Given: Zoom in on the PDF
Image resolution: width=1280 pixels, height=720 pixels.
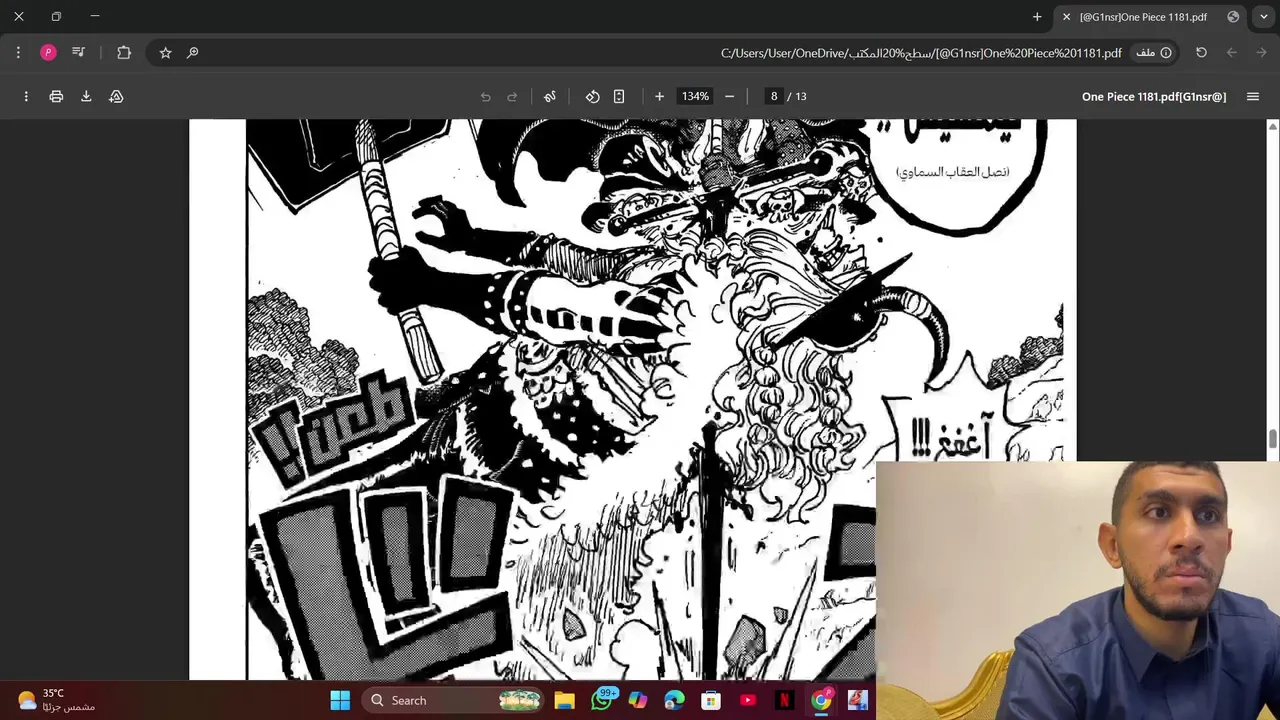Looking at the screenshot, I should [659, 96].
